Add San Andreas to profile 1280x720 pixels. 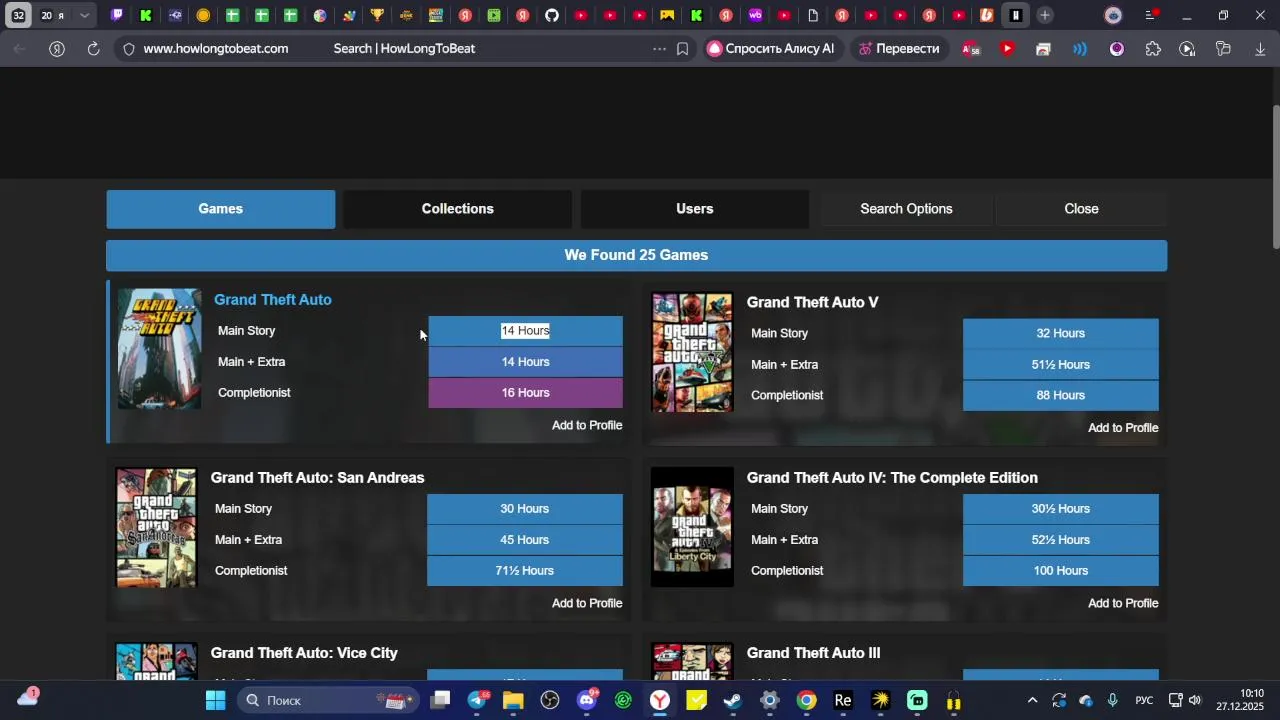[587, 603]
